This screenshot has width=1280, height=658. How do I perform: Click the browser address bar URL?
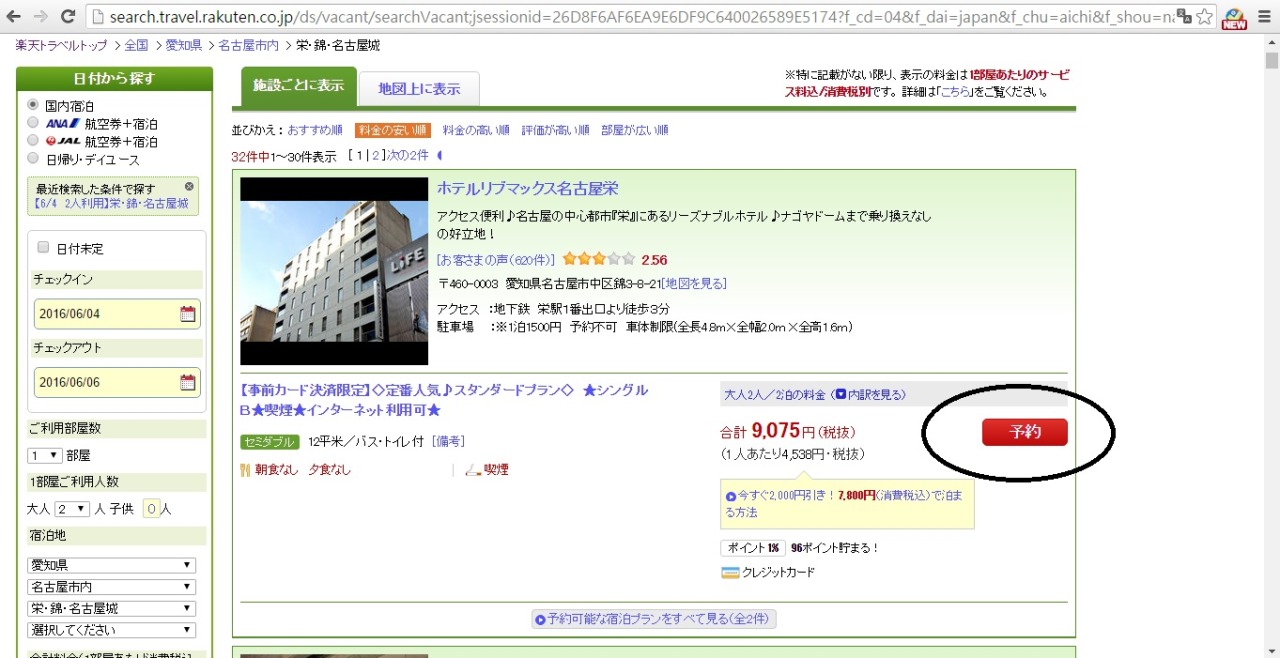(x=640, y=17)
